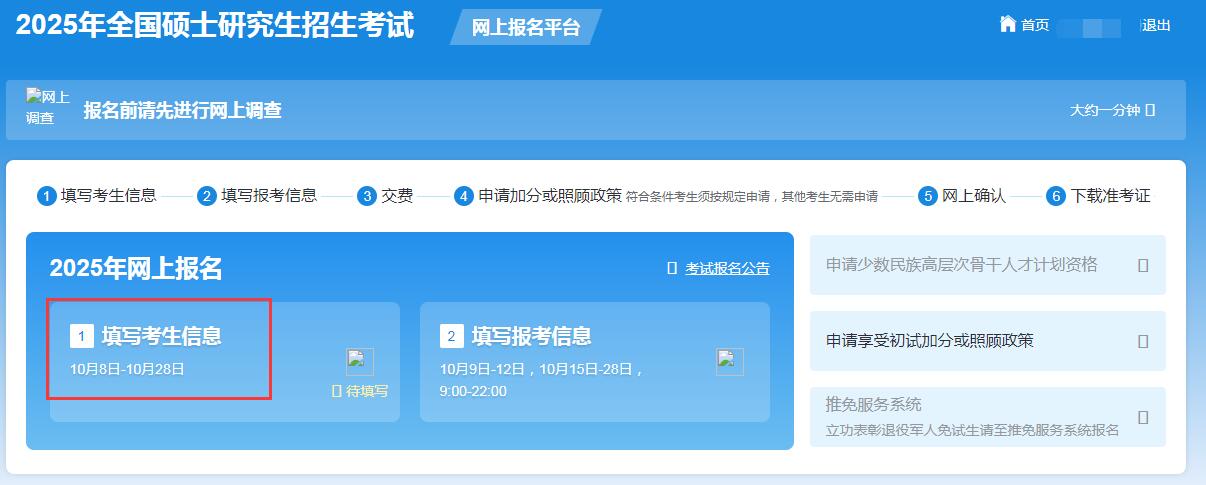
Task: Click the icon before 考试报名公告
Action: tap(672, 268)
